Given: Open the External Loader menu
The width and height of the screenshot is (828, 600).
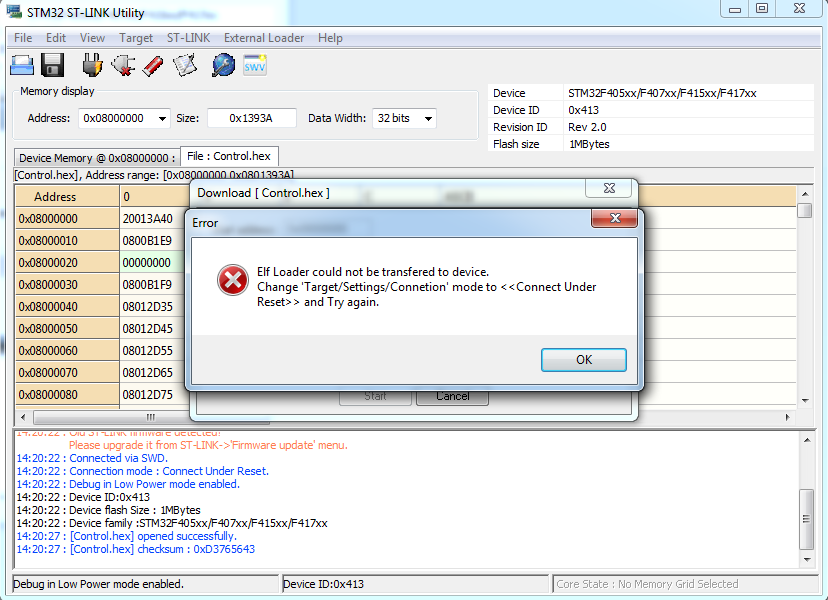Looking at the screenshot, I should click(264, 38).
